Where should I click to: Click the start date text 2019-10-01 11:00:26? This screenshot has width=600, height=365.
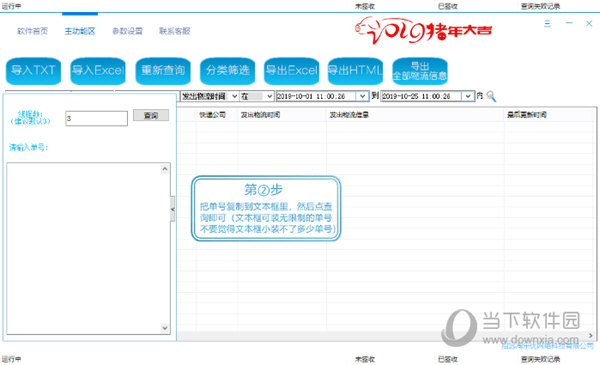click(311, 96)
